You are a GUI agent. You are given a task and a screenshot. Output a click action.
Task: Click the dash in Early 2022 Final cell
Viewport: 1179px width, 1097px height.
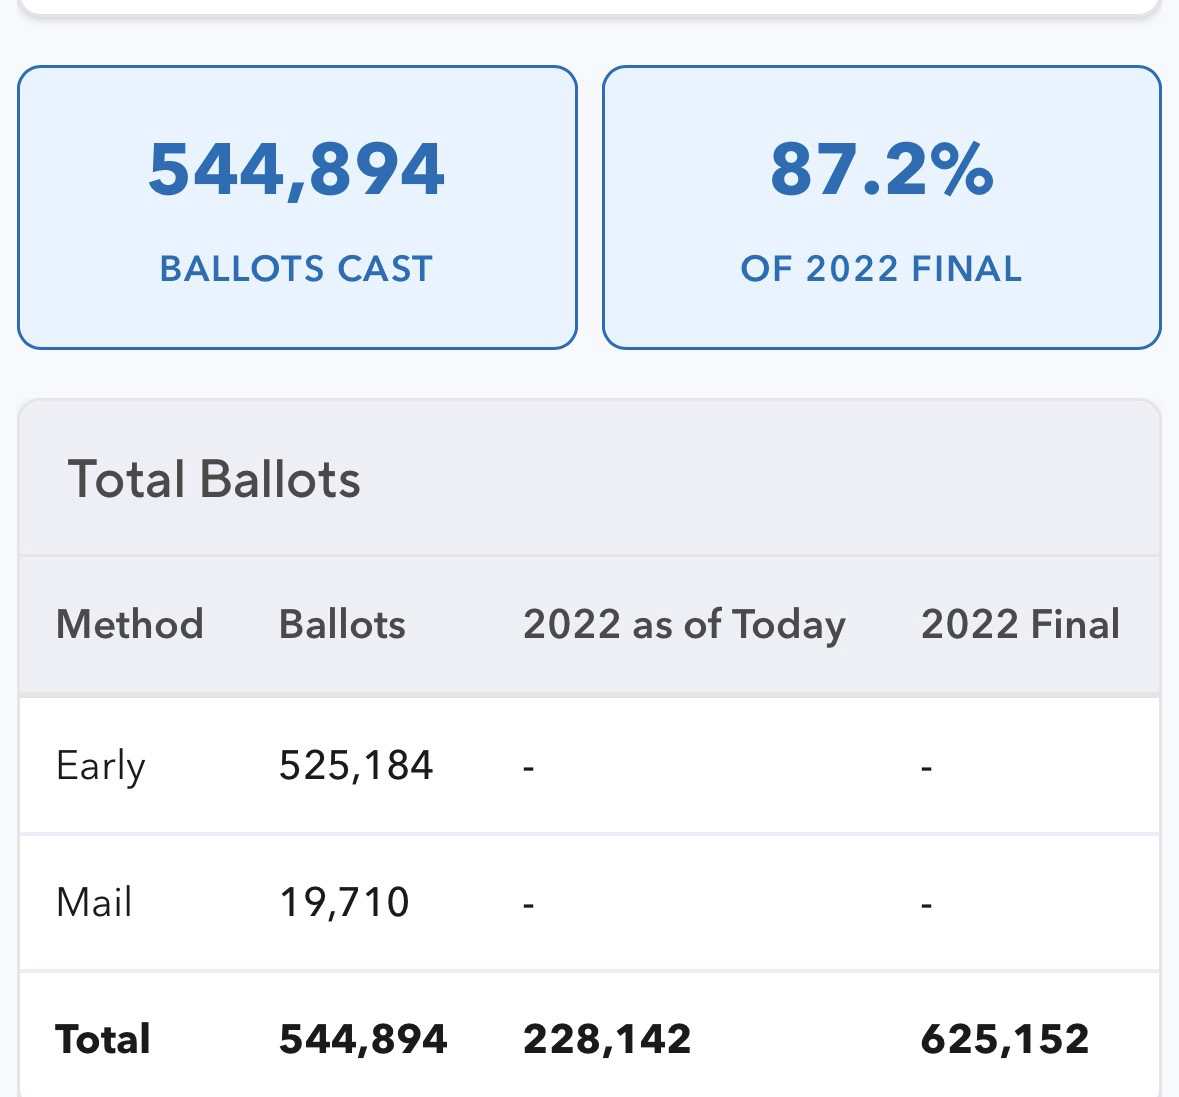click(927, 768)
